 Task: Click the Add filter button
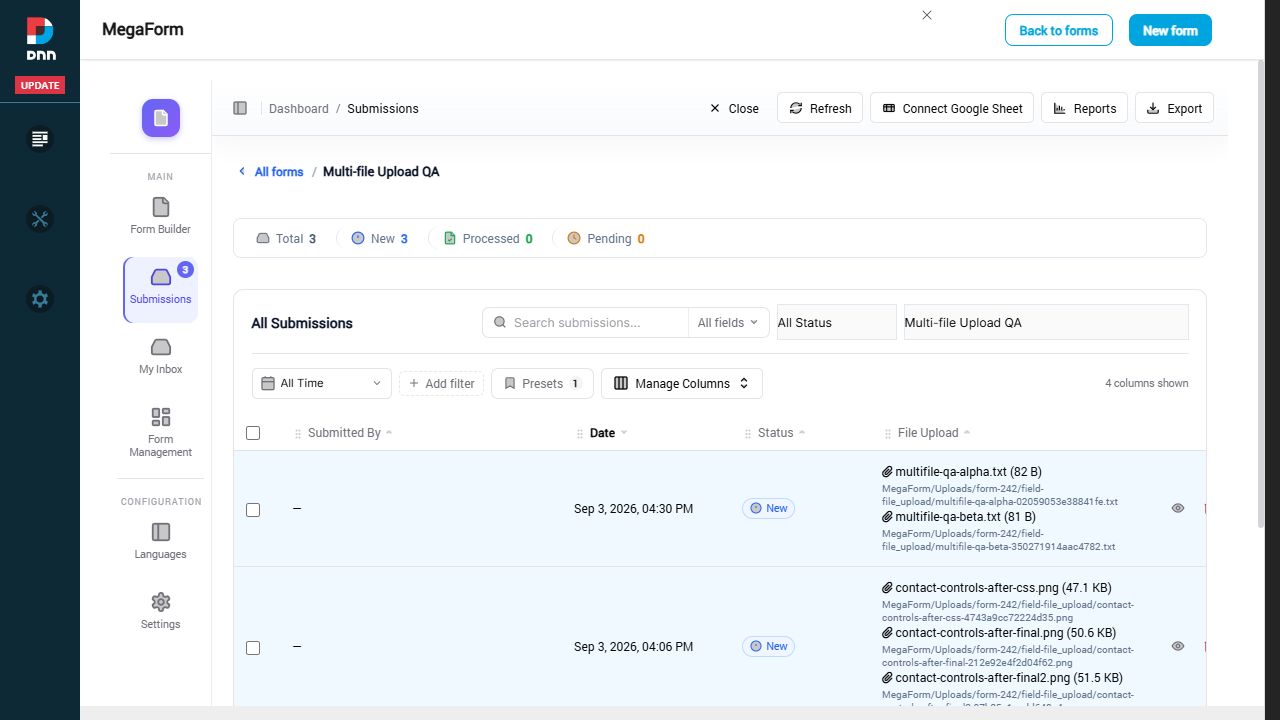pyautogui.click(x=442, y=383)
